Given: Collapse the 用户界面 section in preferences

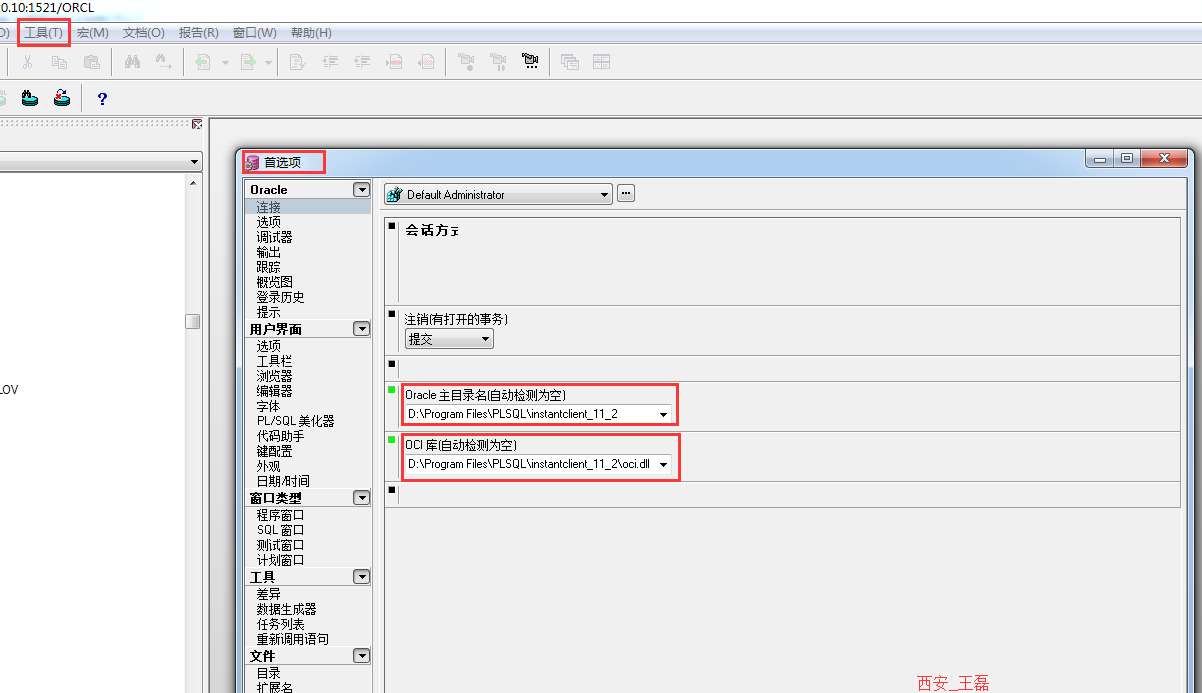Looking at the screenshot, I should 361,329.
